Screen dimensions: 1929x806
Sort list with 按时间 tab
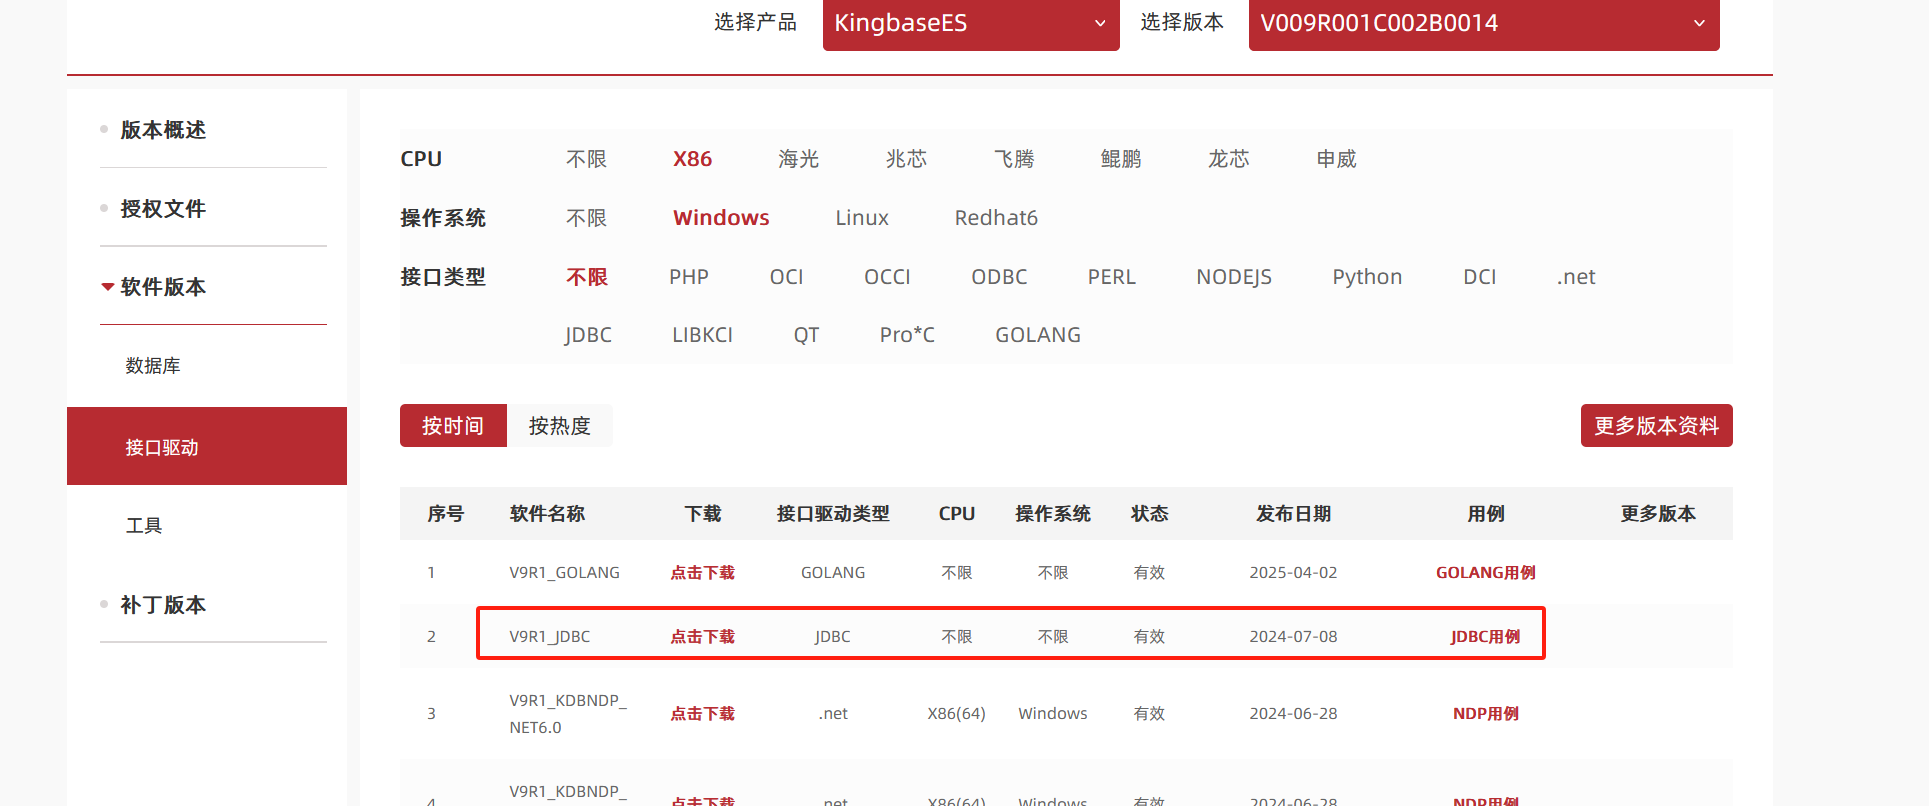coord(453,426)
